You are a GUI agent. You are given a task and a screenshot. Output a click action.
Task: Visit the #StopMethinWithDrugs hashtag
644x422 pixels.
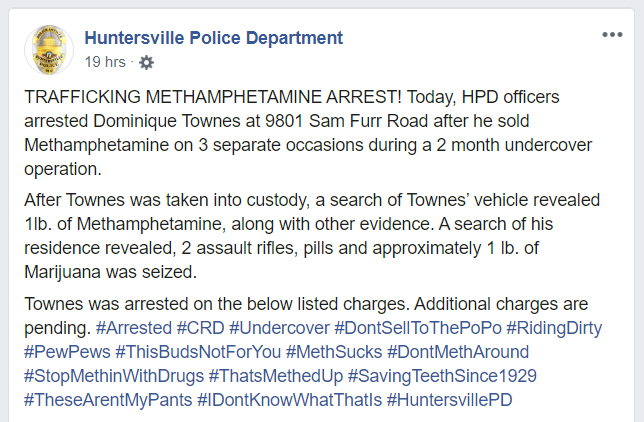pos(114,376)
